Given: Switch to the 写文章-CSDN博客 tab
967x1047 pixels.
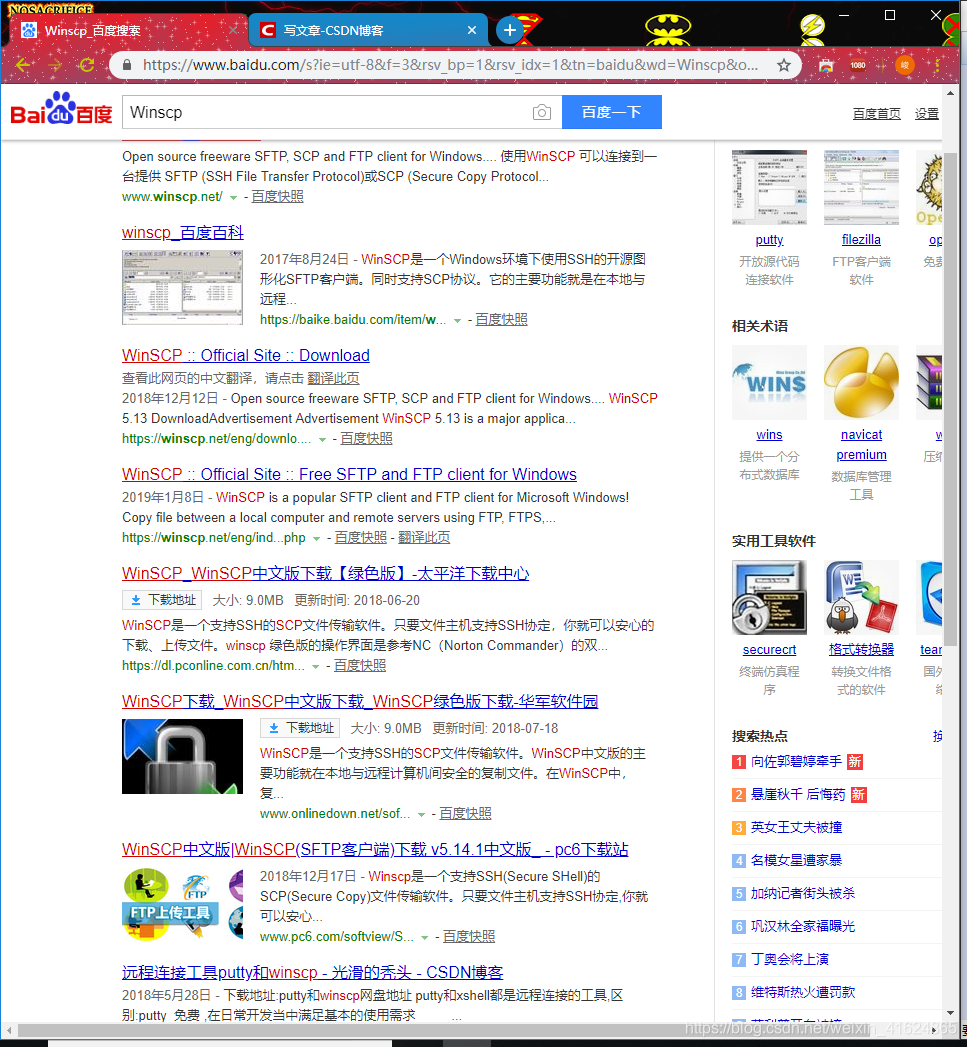Looking at the screenshot, I should point(367,30).
